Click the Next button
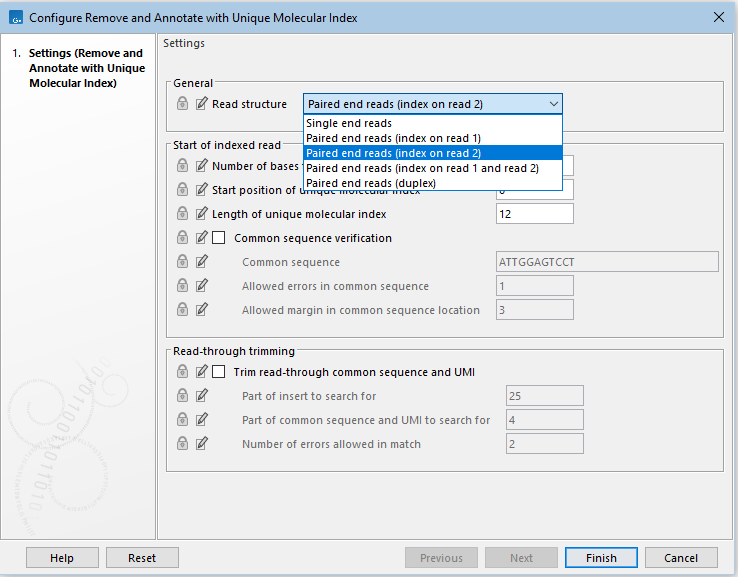 click(x=521, y=558)
